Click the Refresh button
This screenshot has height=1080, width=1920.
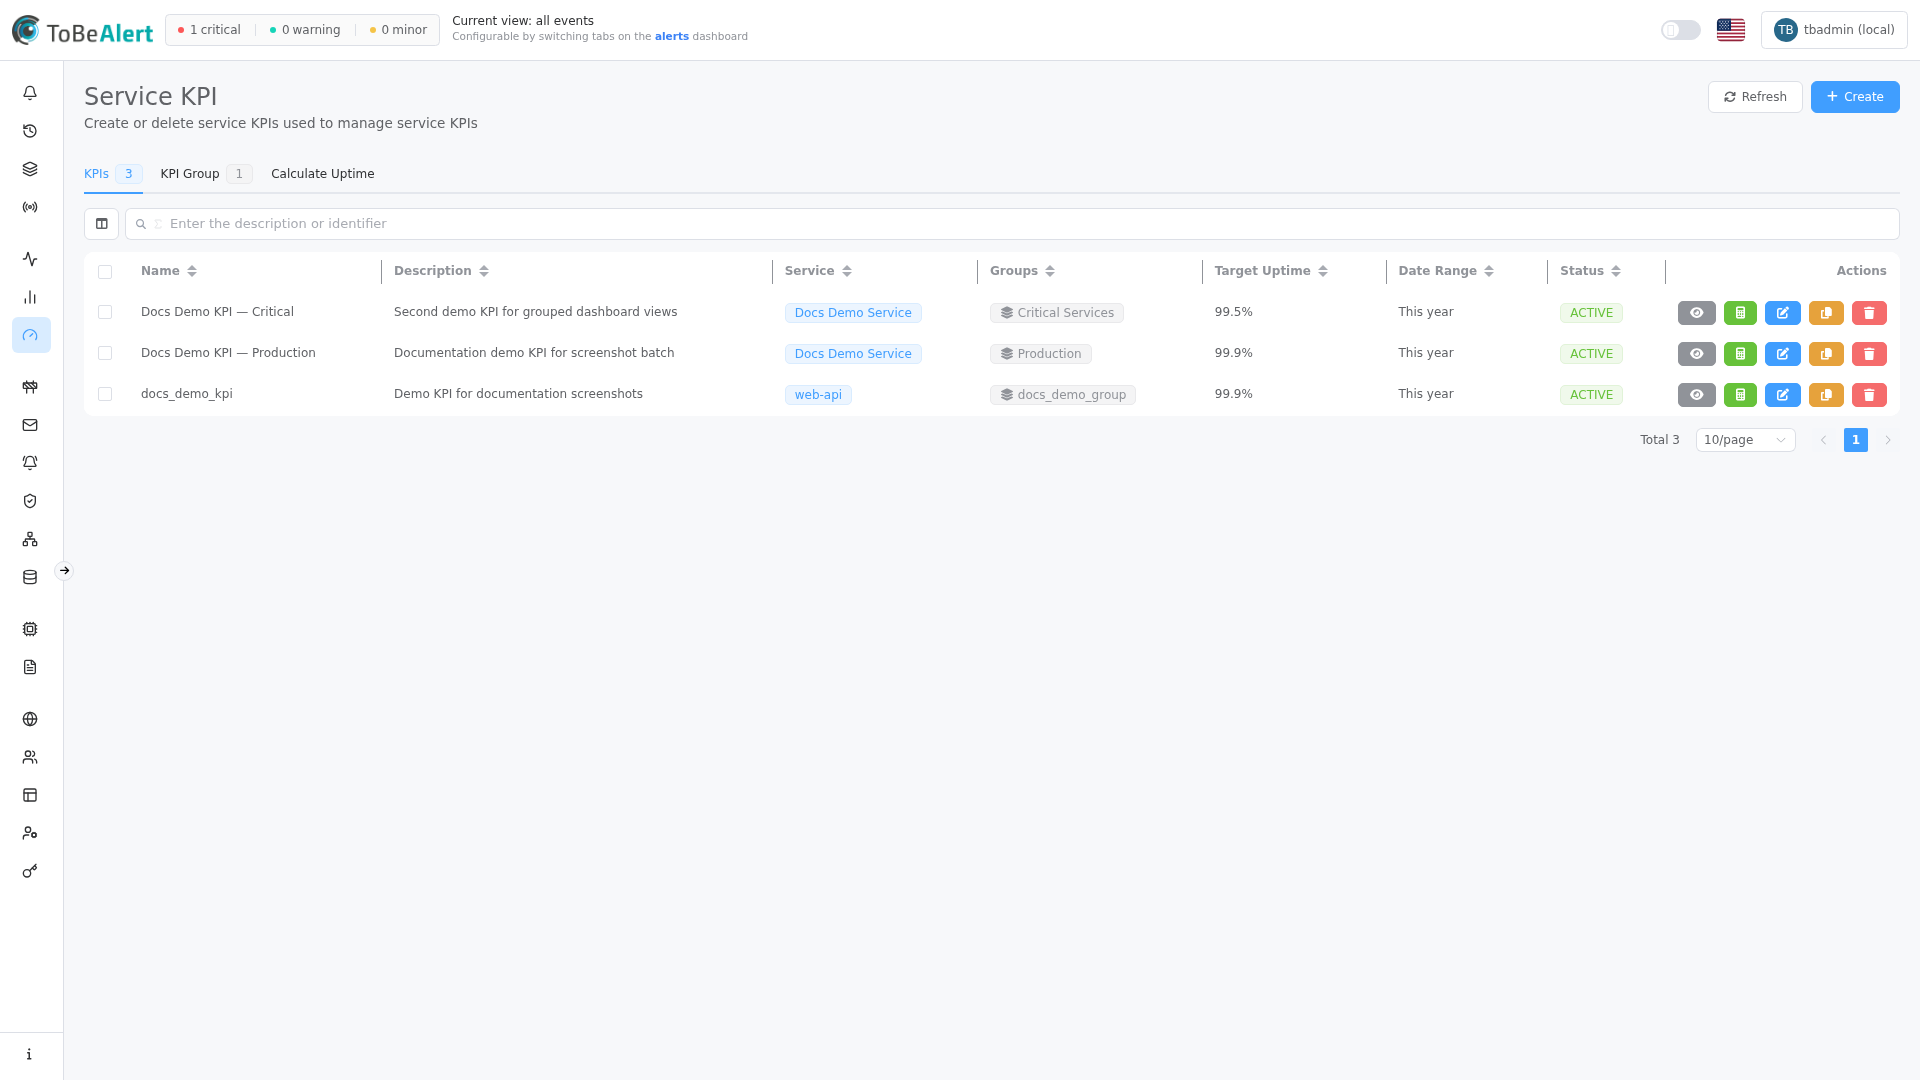click(x=1755, y=97)
